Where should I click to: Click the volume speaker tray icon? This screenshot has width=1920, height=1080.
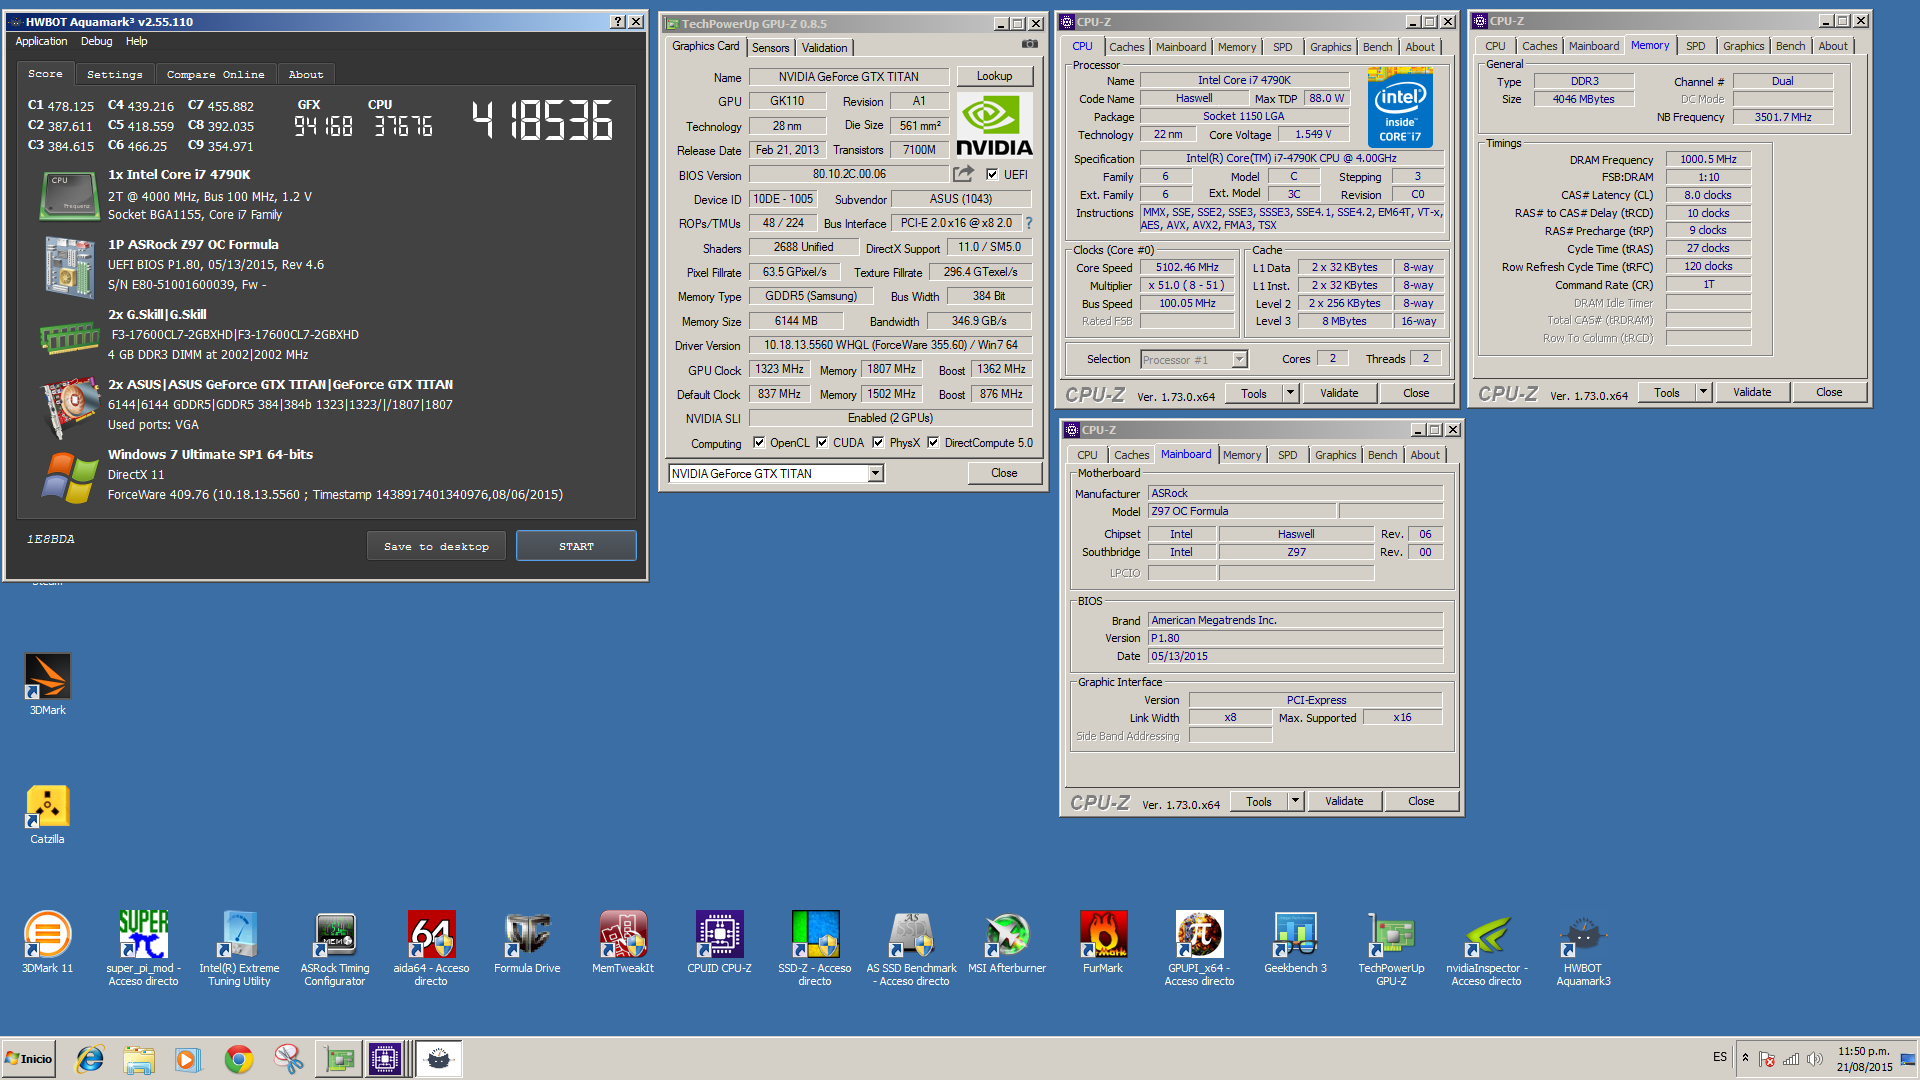click(1815, 1059)
